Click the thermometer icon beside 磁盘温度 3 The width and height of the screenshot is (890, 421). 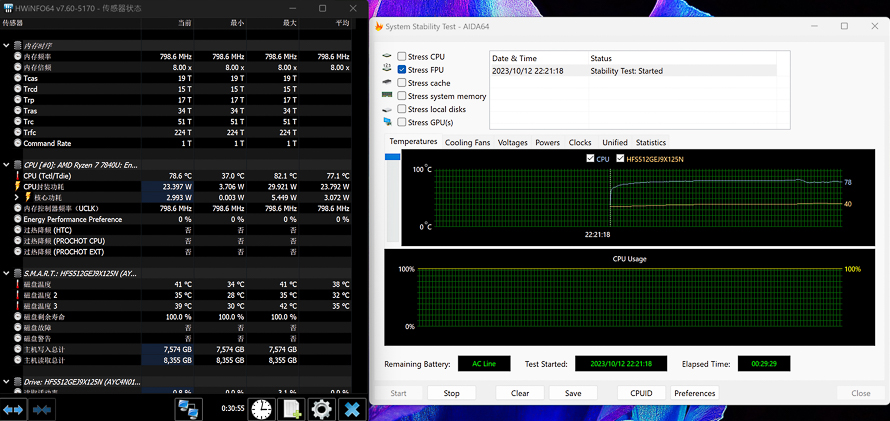18,306
